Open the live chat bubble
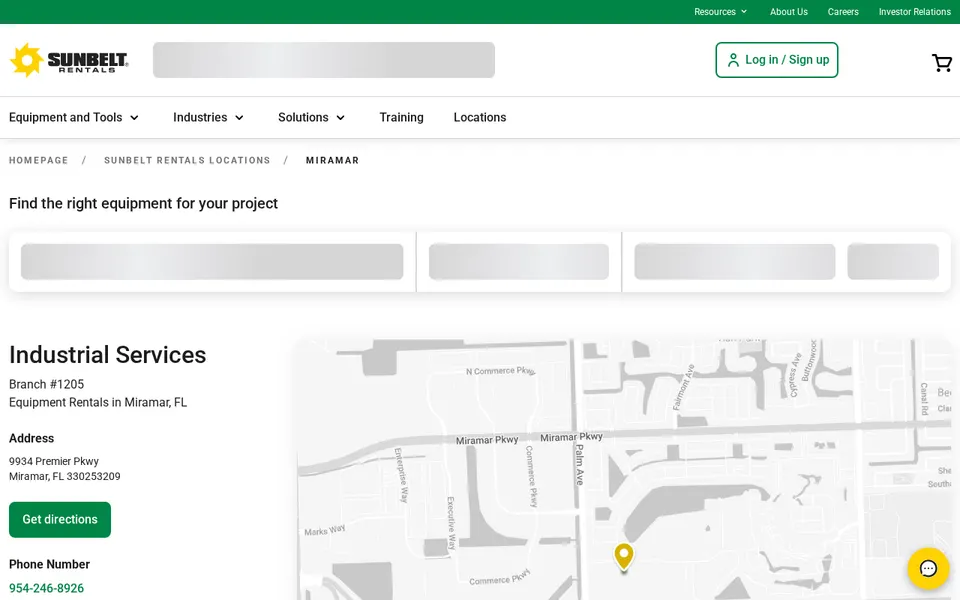The image size is (960, 600). (x=928, y=568)
